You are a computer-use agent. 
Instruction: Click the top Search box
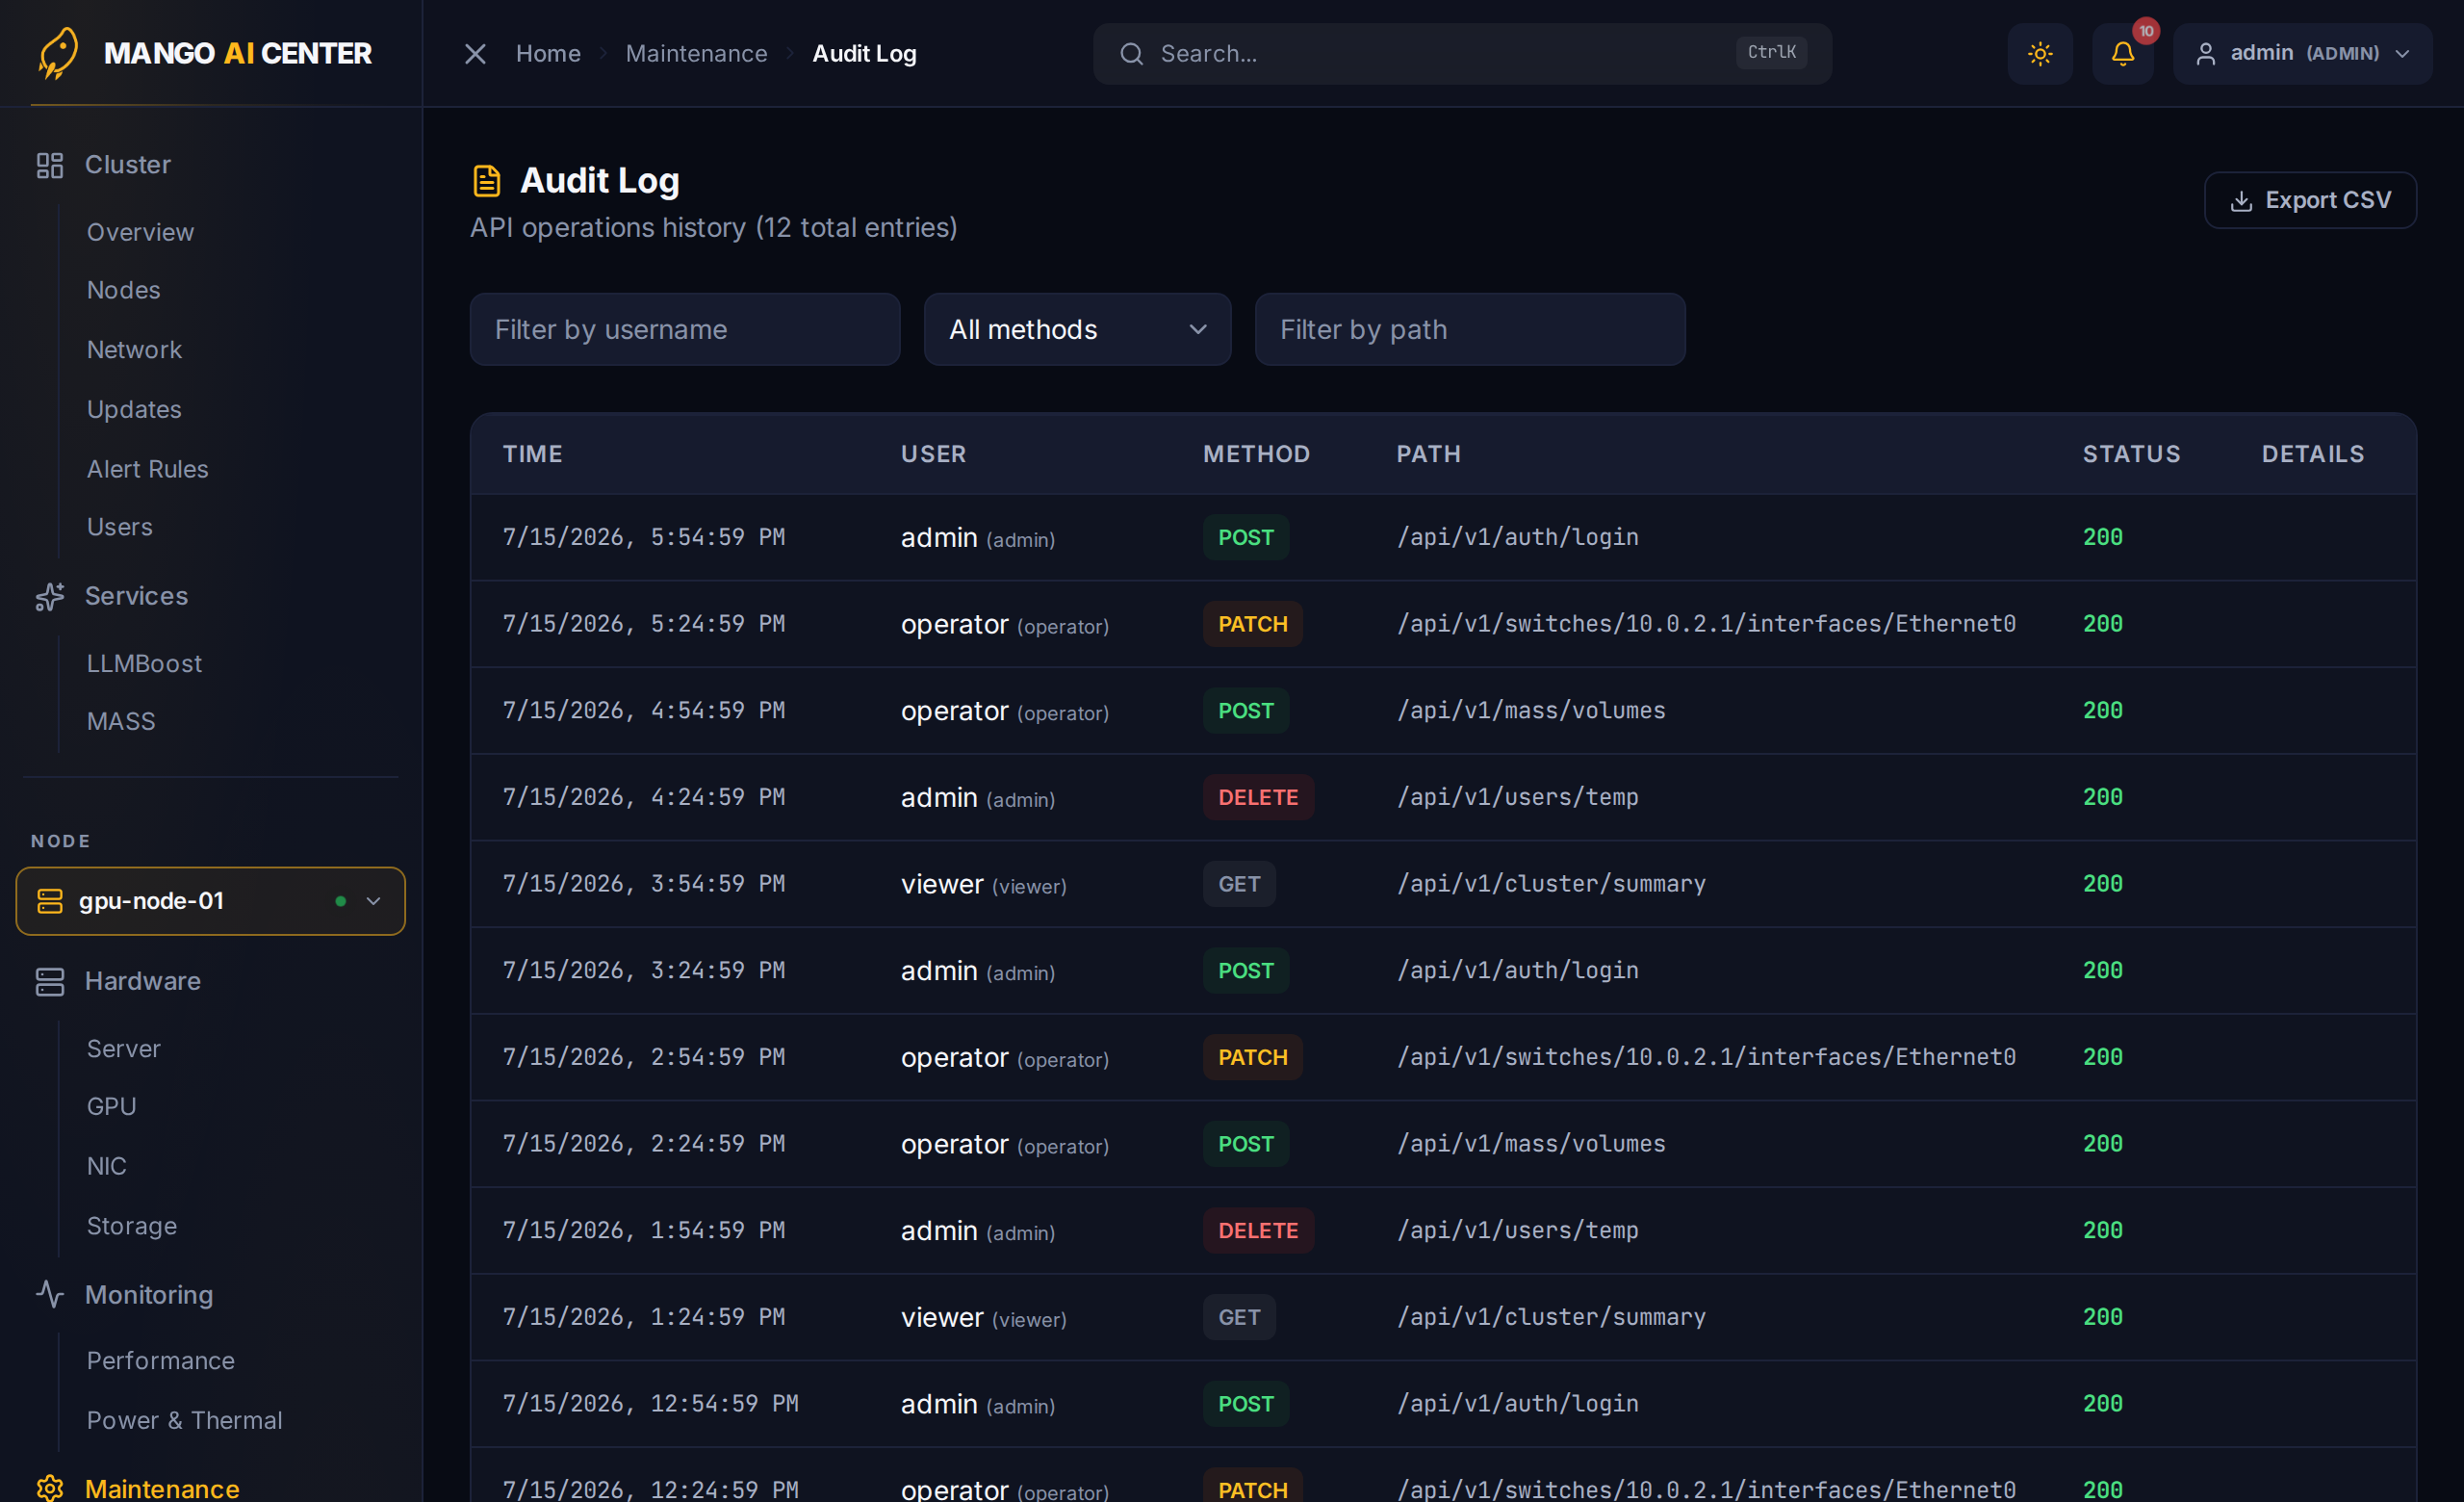pyautogui.click(x=1462, y=54)
